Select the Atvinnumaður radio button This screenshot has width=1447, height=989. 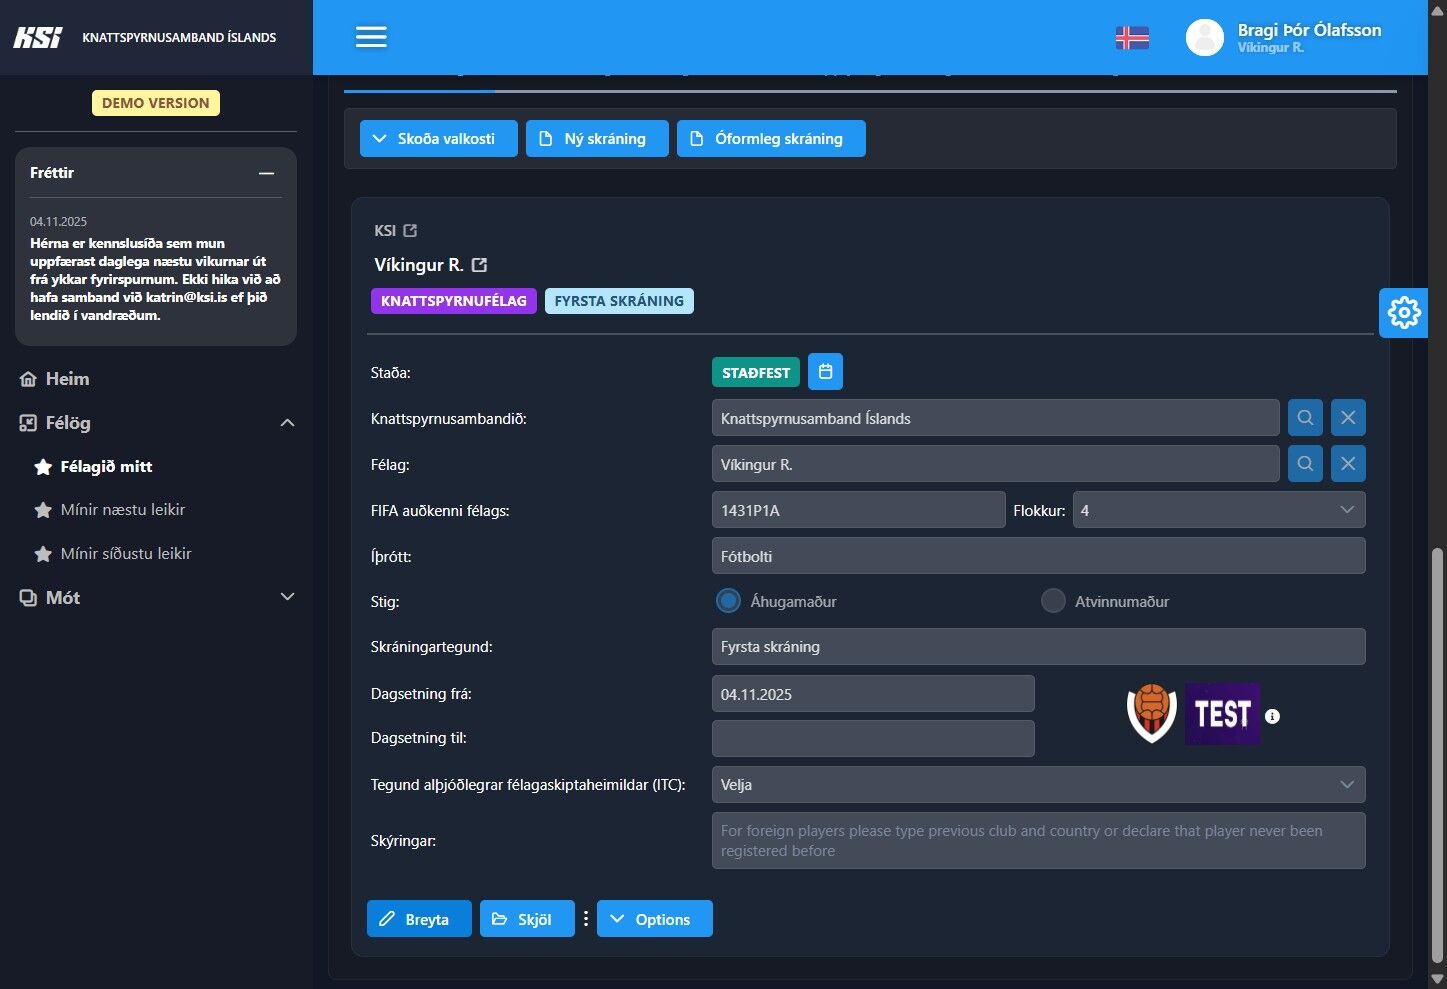click(1053, 601)
